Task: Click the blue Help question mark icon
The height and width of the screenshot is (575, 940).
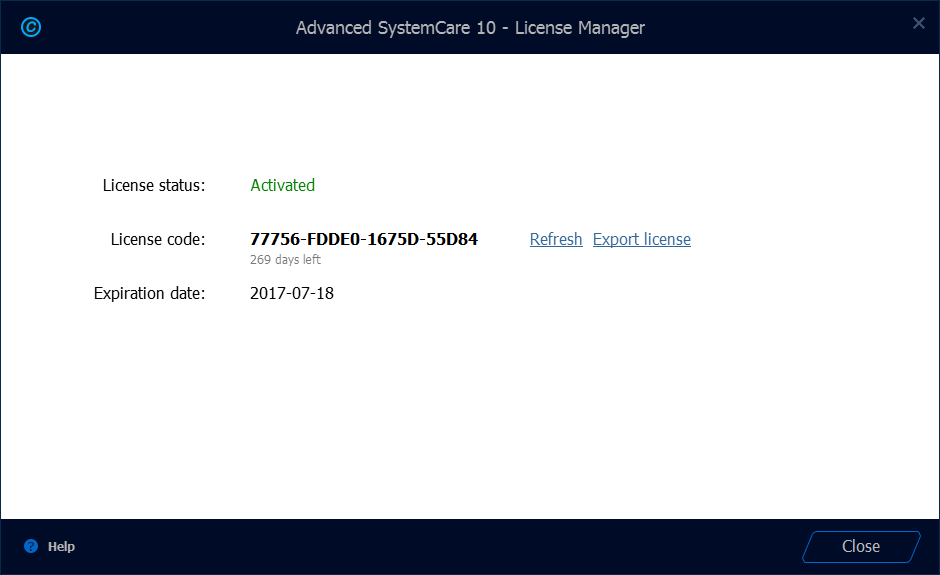Action: (31, 546)
